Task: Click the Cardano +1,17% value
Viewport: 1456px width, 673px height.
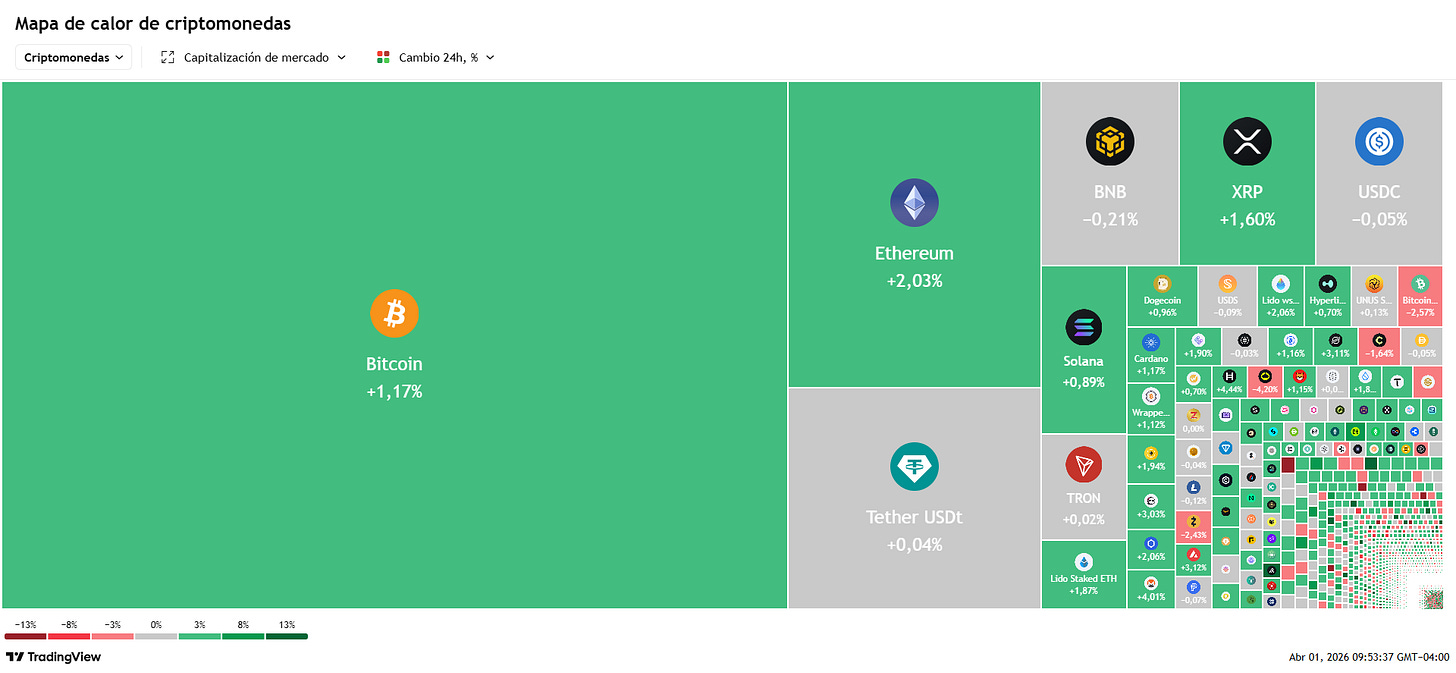Action: click(1150, 371)
